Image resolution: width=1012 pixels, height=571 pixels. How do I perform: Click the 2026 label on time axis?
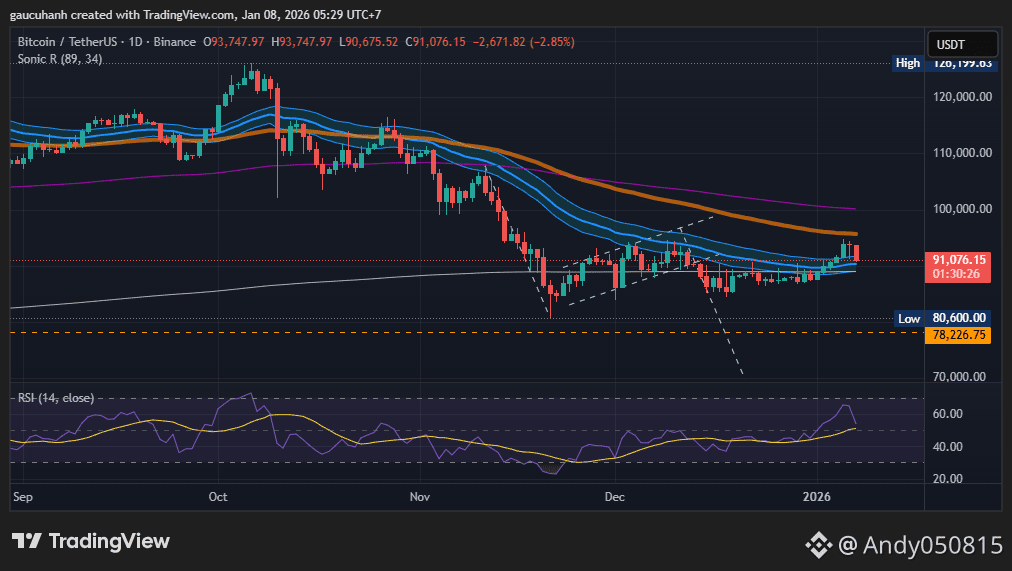817,496
